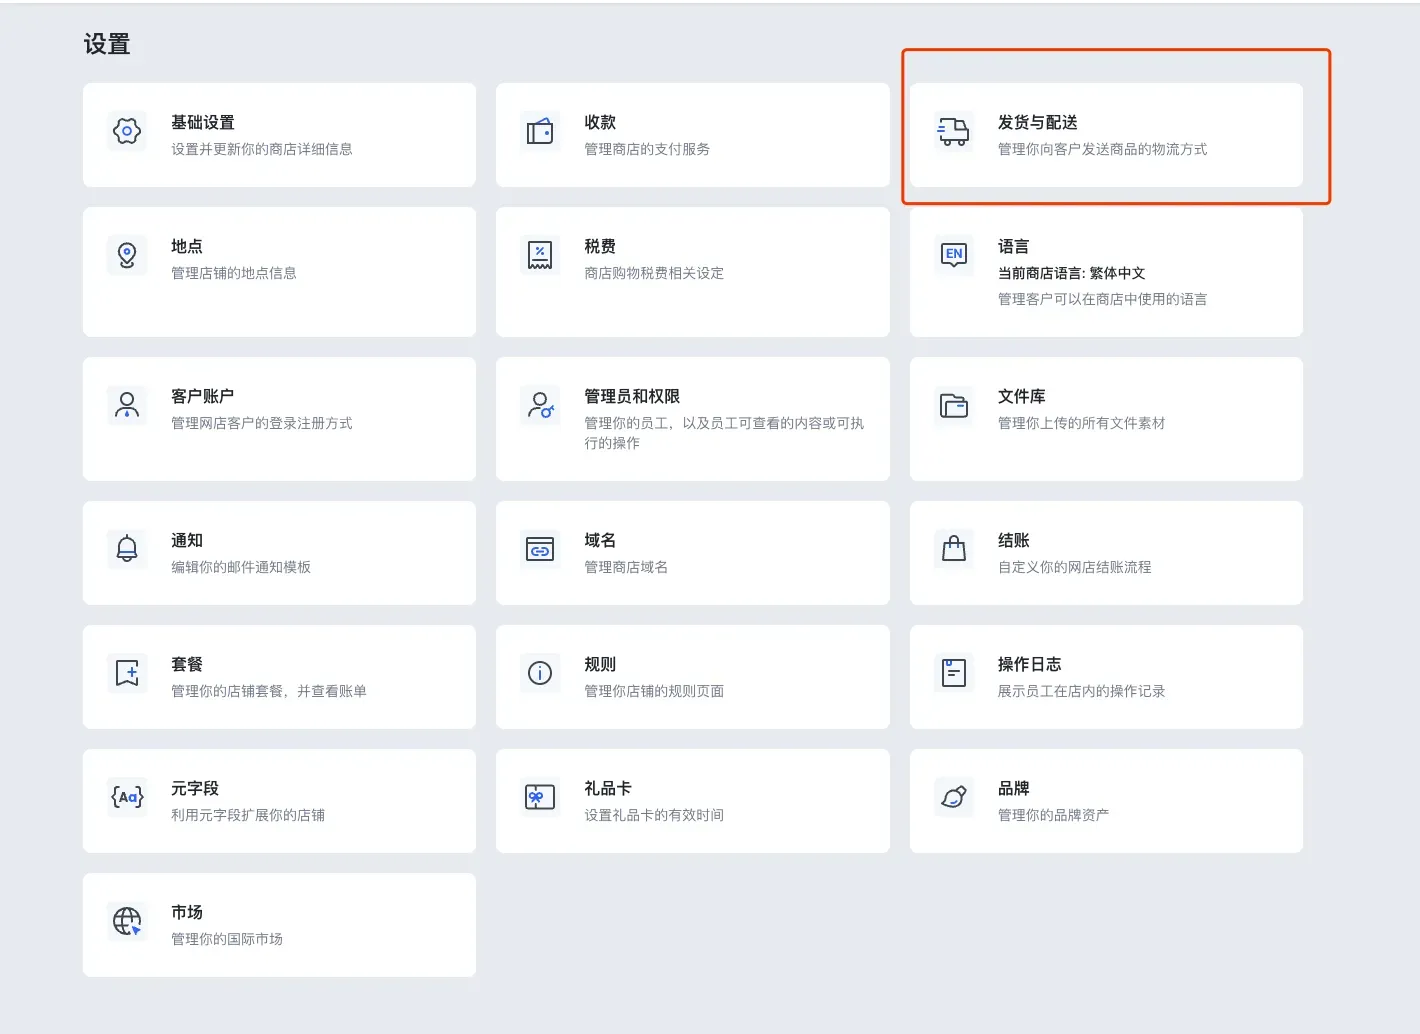Click the wallet icon for 收款
Viewport: 1420px width, 1034px height.
click(540, 131)
